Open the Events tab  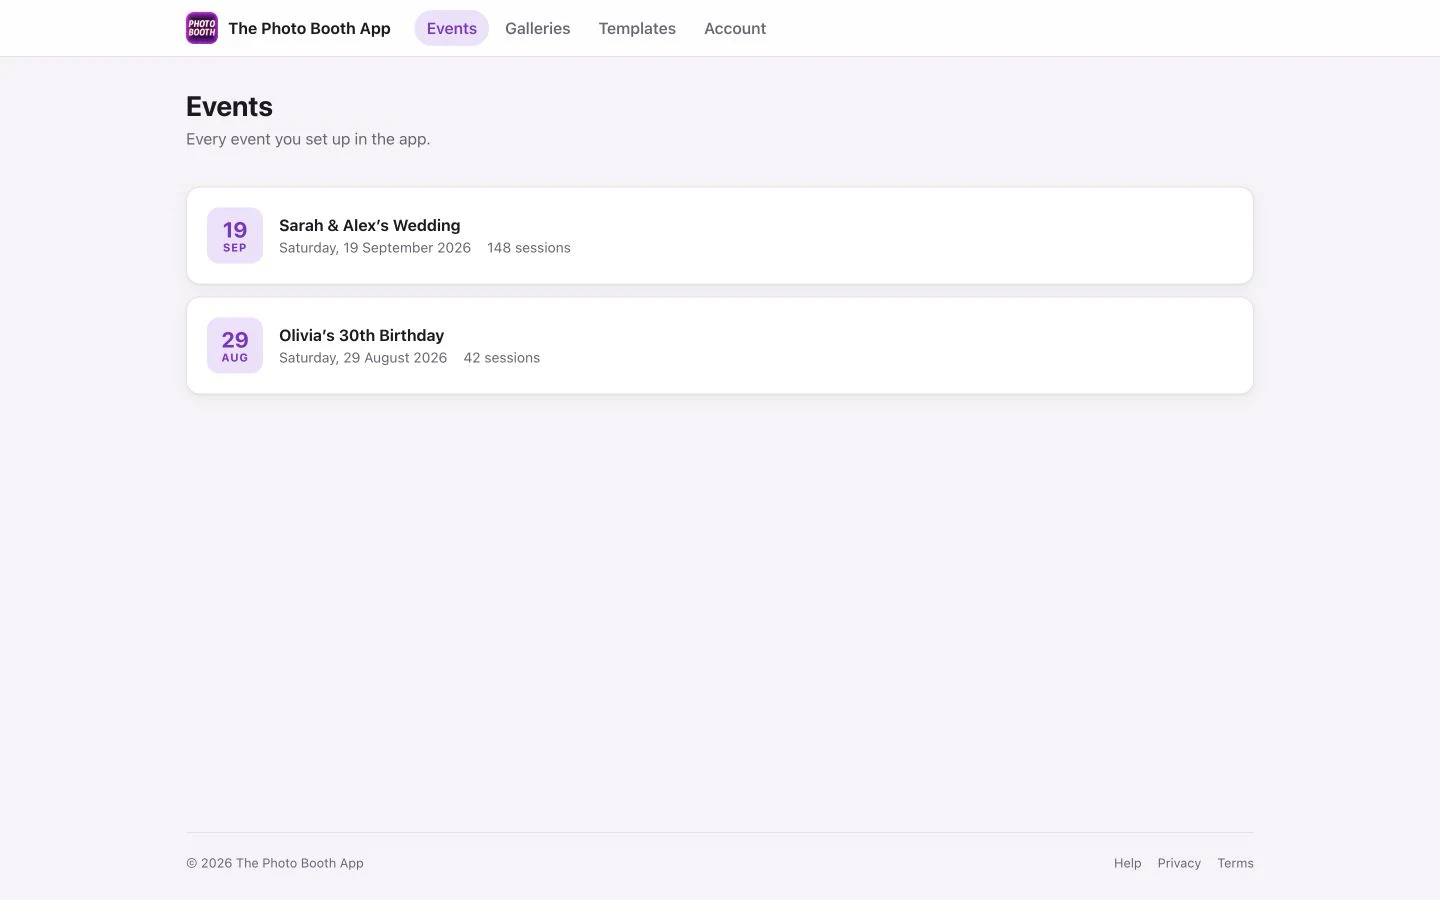[x=451, y=28]
